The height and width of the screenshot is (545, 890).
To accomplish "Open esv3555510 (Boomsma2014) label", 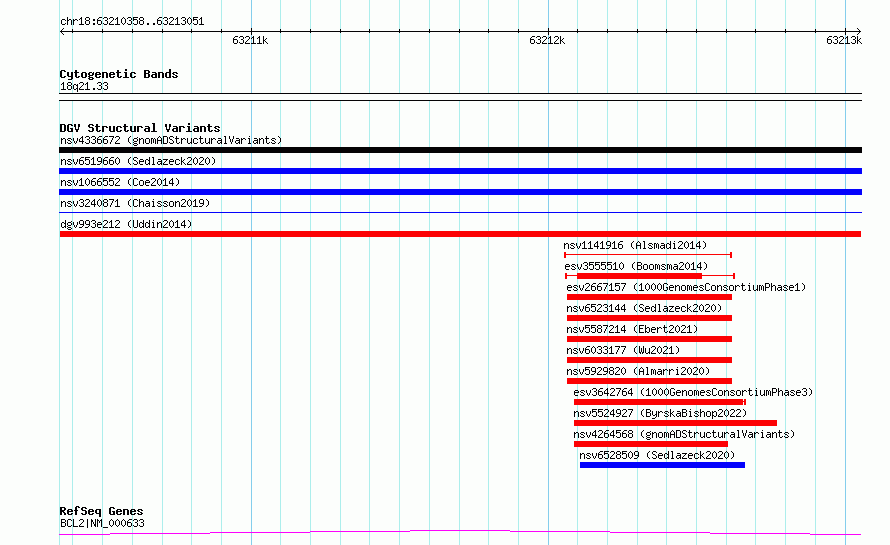I will pos(636,266).
